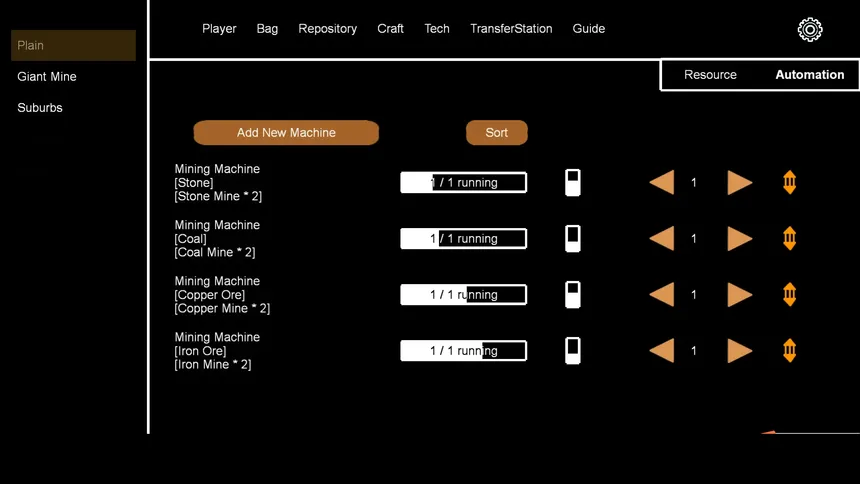Increase Coal machine count with right arrow
Image resolution: width=860 pixels, height=484 pixels.
click(x=739, y=239)
